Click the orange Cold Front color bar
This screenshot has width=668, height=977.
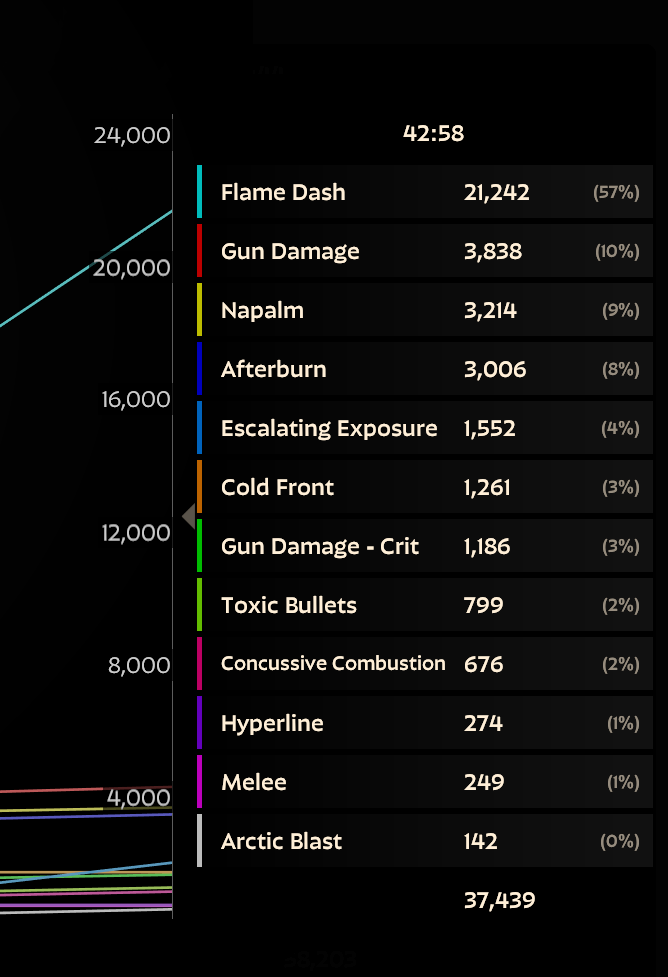click(199, 487)
